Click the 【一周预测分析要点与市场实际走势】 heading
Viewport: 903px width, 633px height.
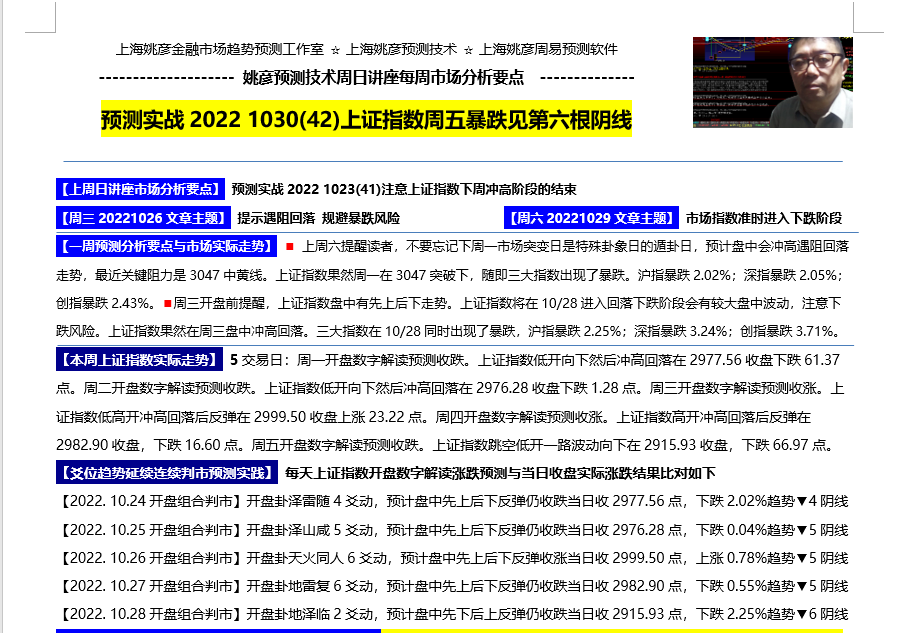click(166, 246)
